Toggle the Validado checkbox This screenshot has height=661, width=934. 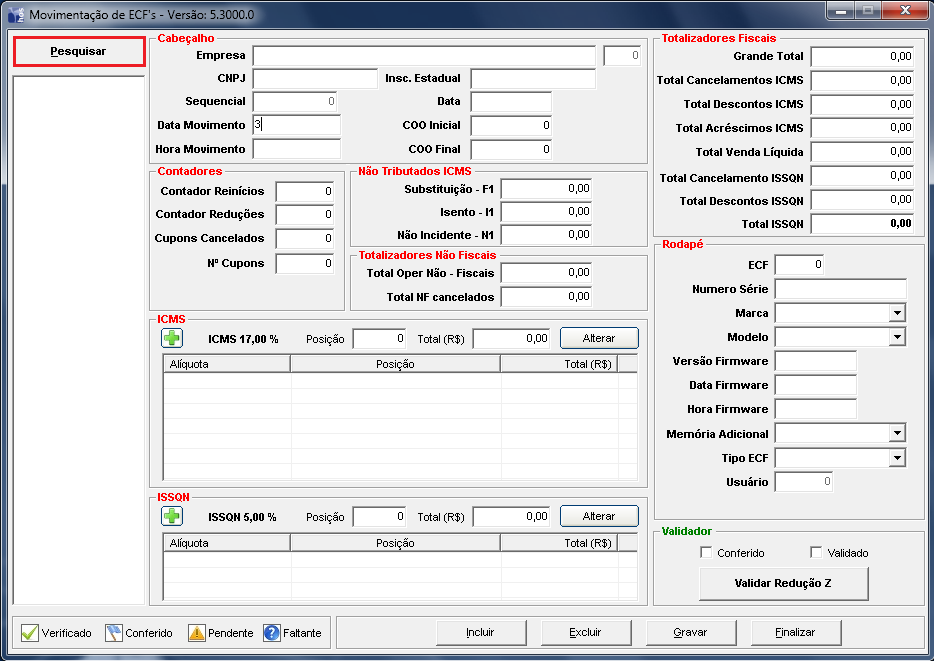tap(816, 553)
